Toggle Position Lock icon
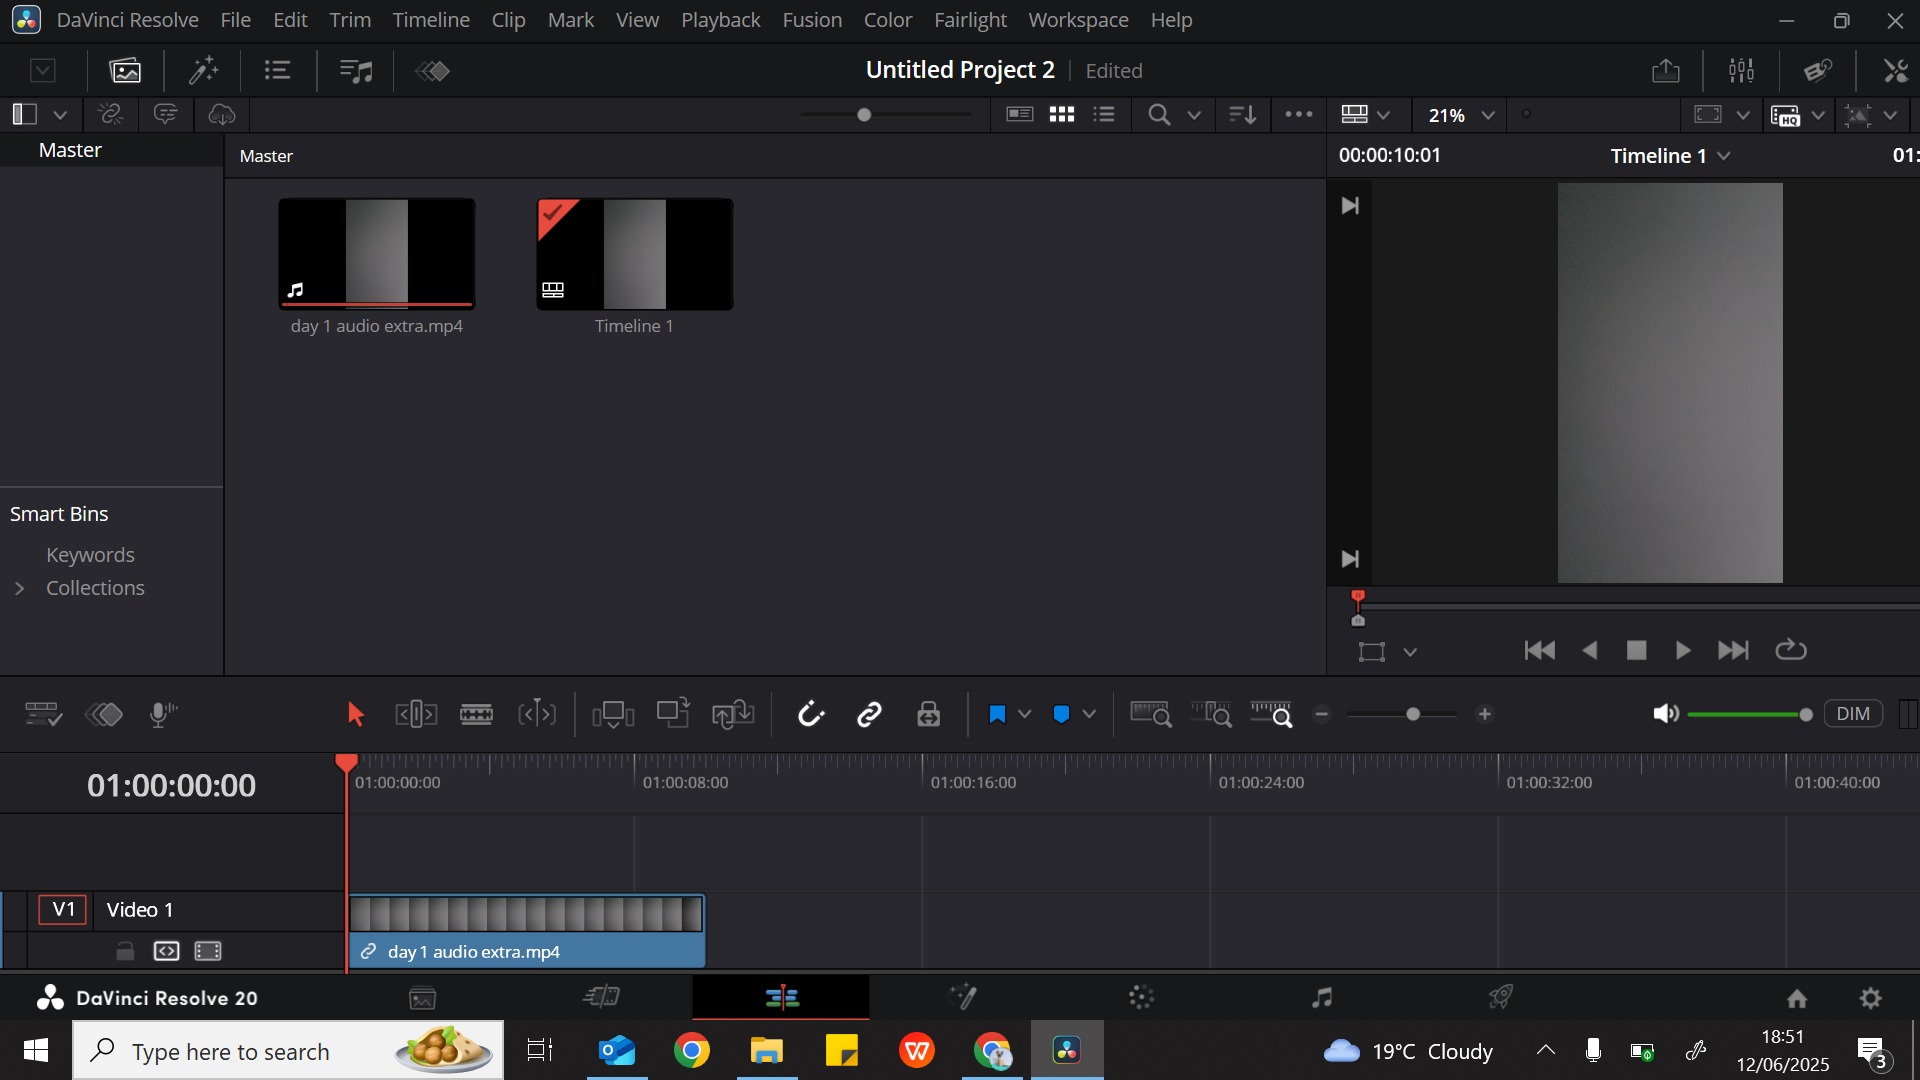This screenshot has width=1920, height=1080. [929, 714]
